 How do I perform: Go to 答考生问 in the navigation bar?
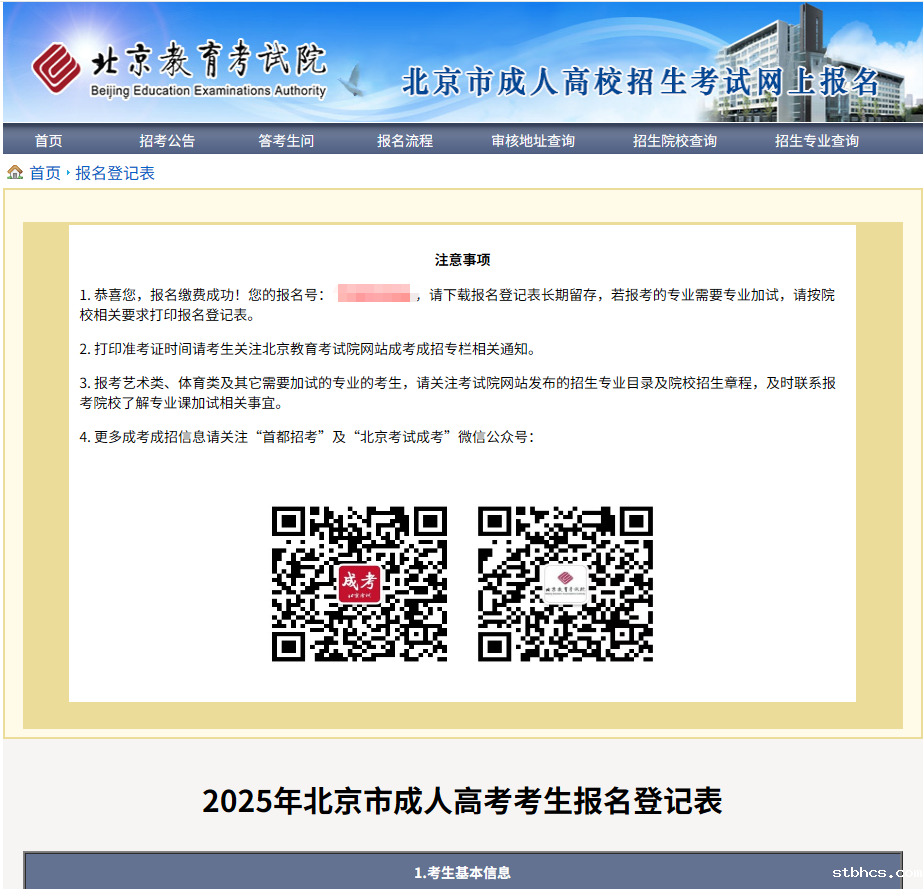(x=286, y=141)
